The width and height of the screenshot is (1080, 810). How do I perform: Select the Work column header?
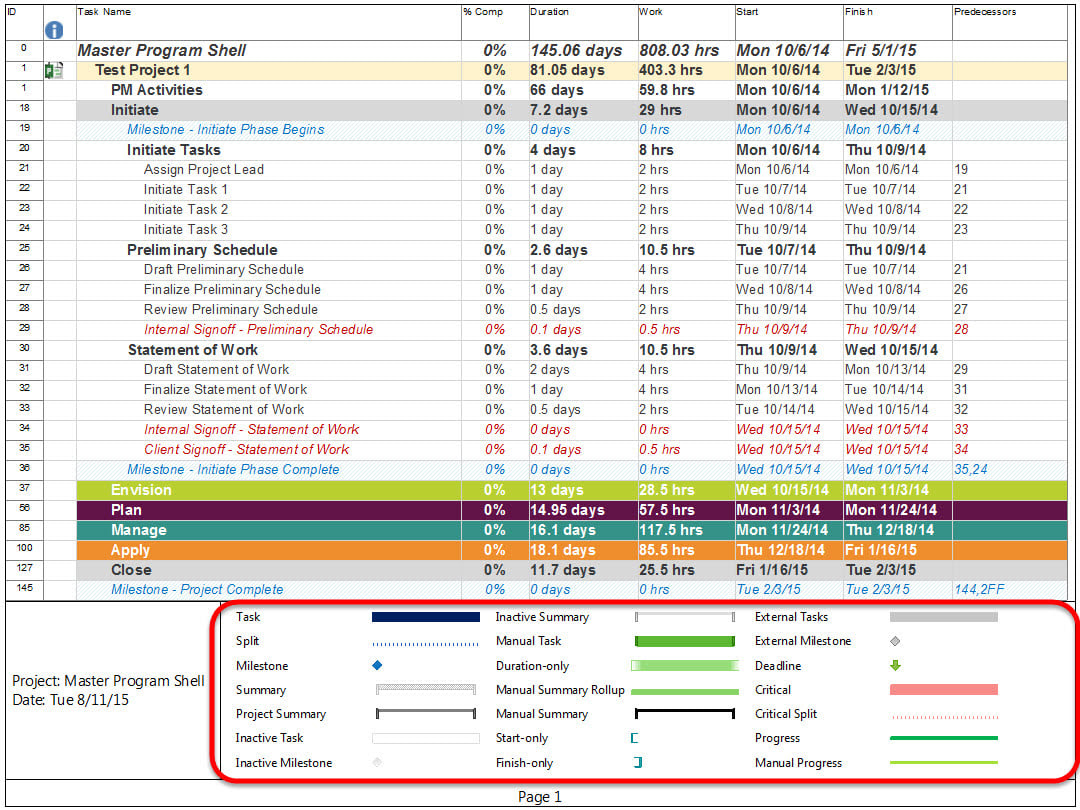(686, 22)
